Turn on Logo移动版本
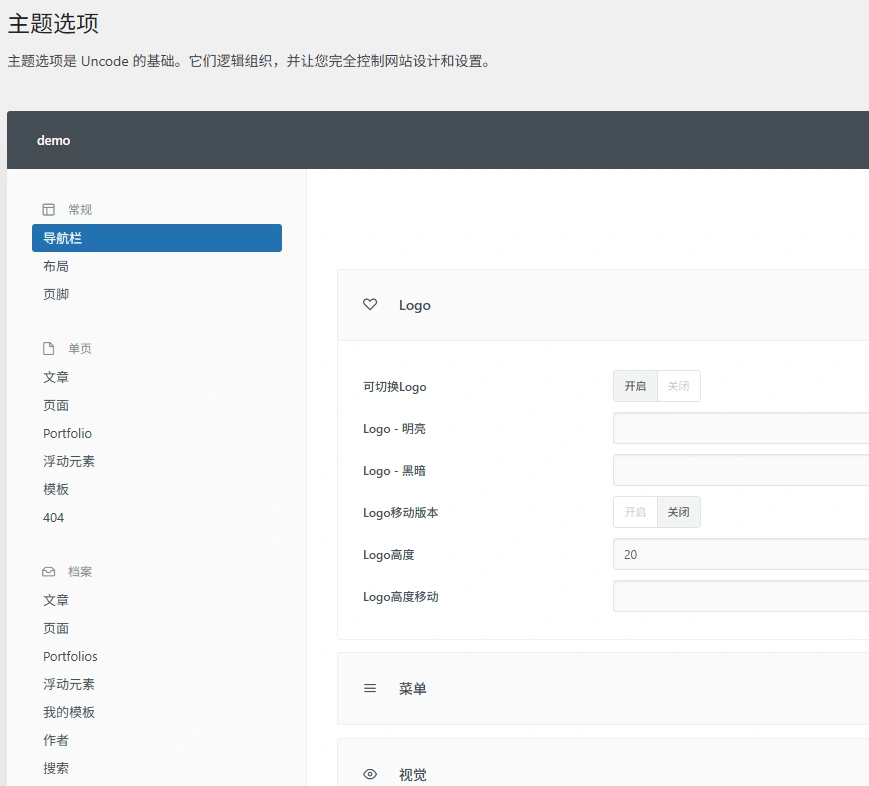 tap(634, 511)
